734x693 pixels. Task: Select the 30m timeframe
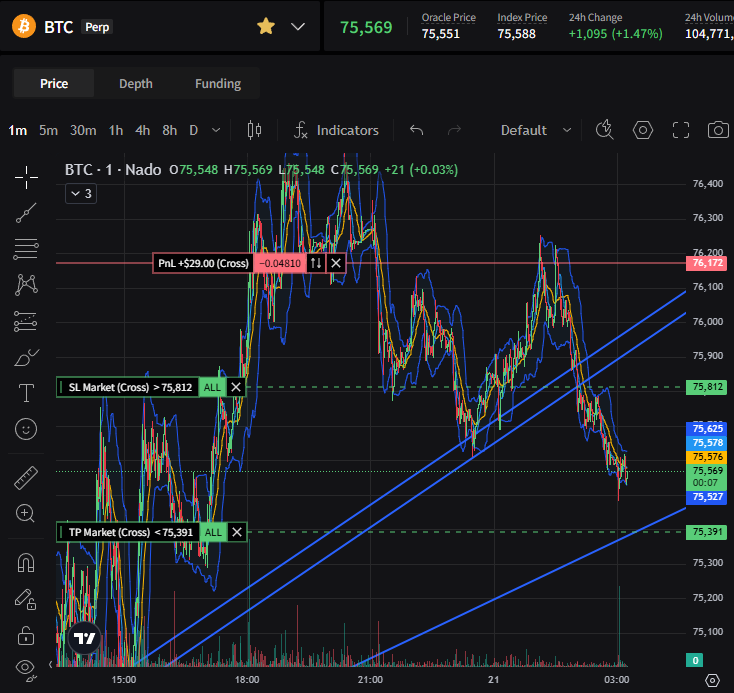pos(83,130)
